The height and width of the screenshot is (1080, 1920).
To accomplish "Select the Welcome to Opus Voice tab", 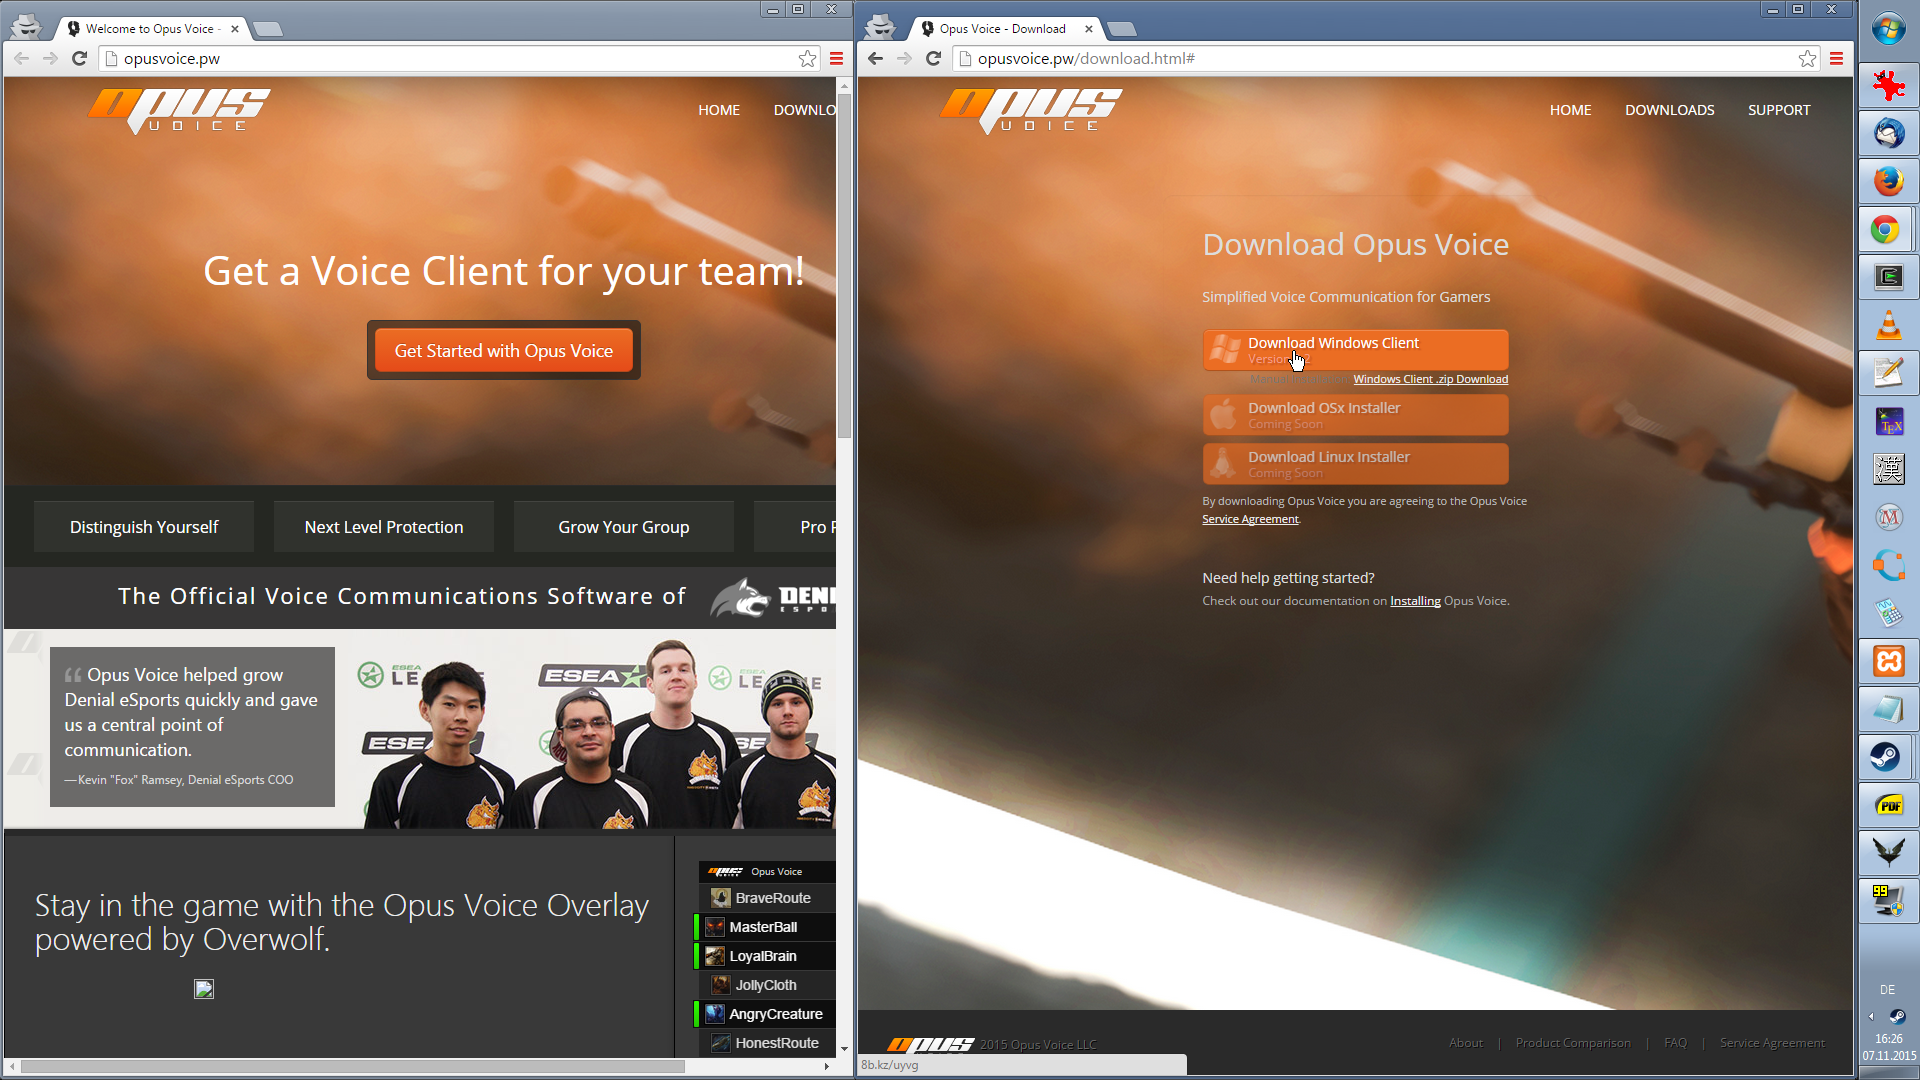I will pos(150,29).
